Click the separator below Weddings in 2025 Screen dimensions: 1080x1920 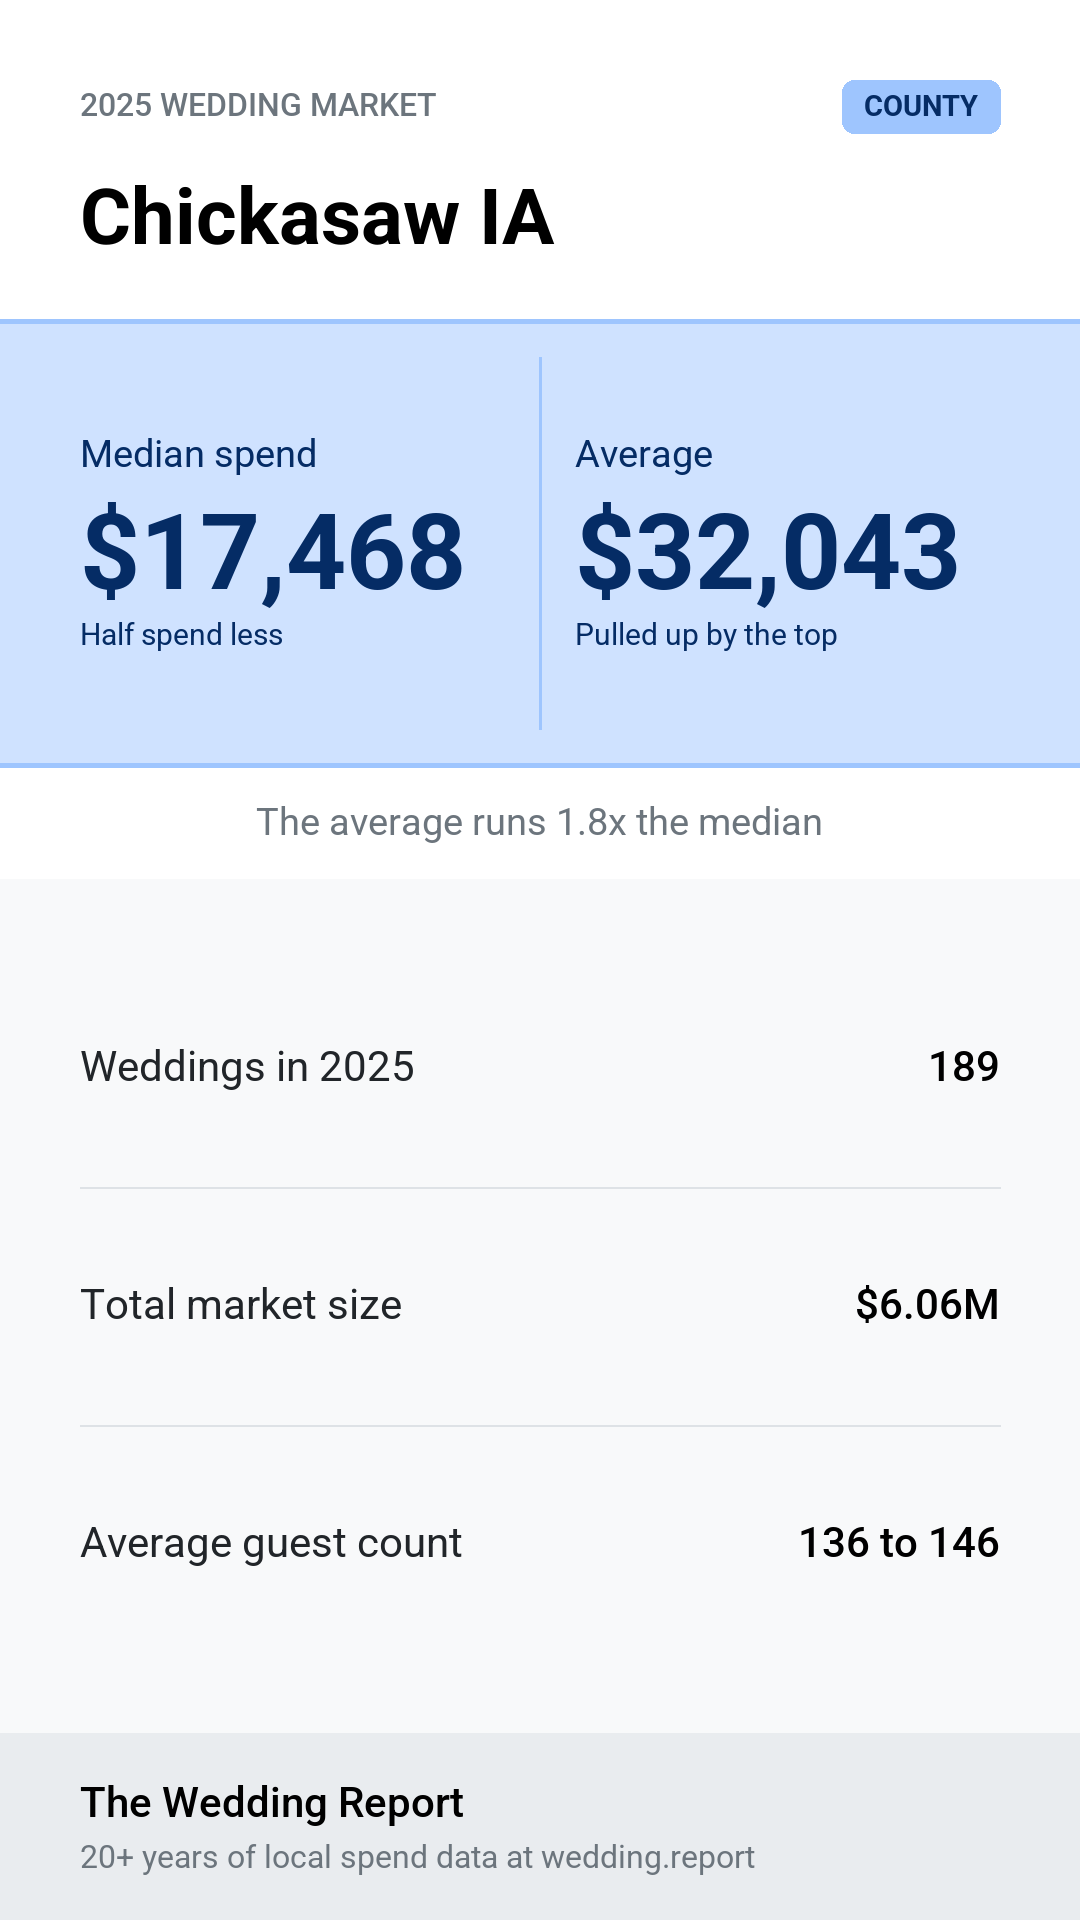tap(540, 1188)
